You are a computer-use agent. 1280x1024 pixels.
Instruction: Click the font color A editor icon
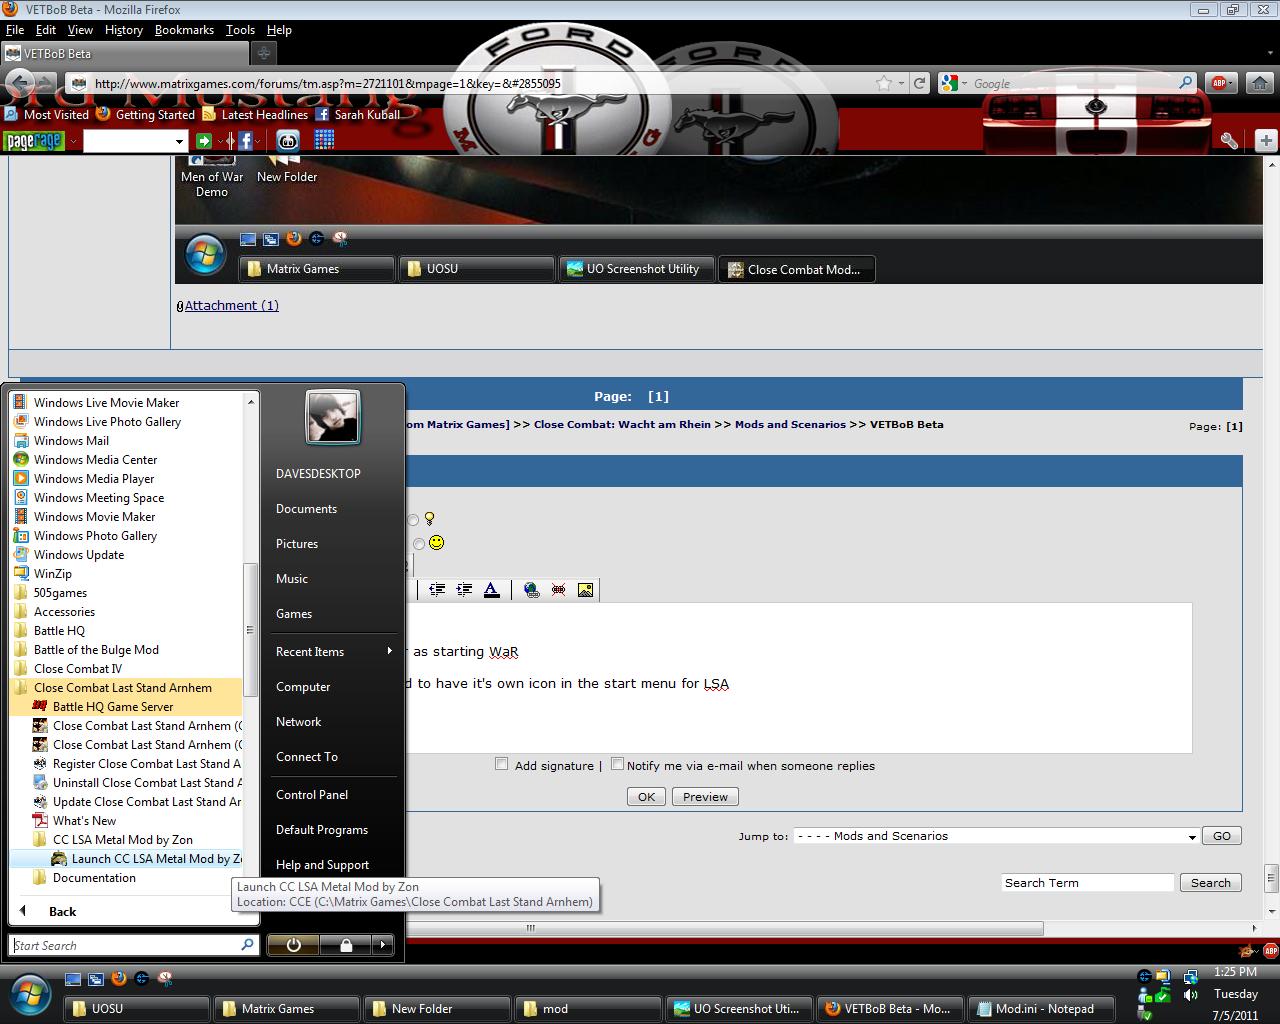[491, 590]
